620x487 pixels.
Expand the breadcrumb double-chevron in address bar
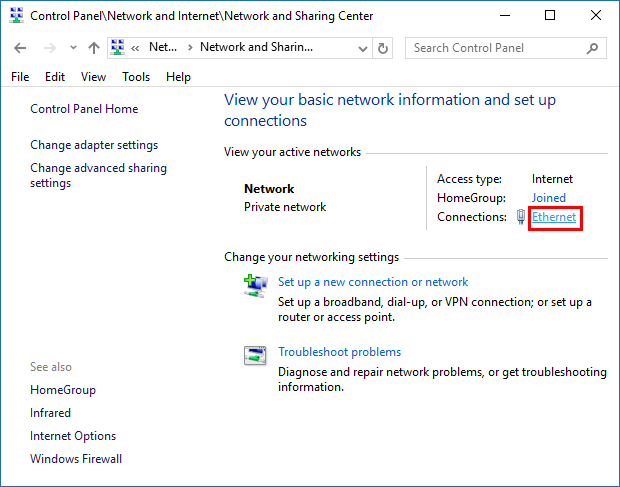[x=135, y=47]
